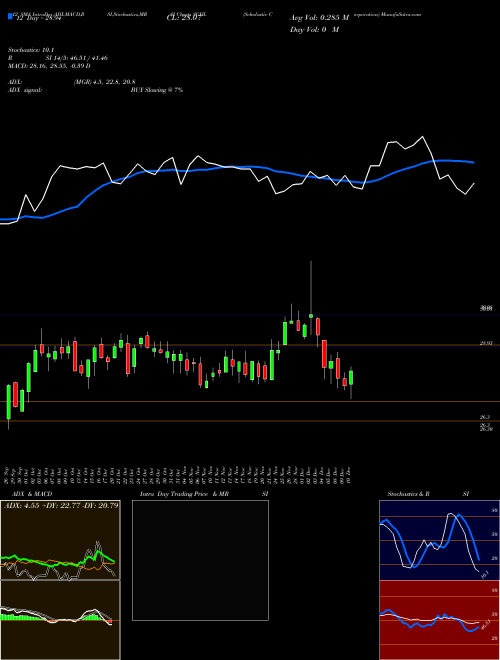This screenshot has height=660, width=500.
Task: Click the 'Intra Day Trading Price & MR' title
Action: [184, 494]
